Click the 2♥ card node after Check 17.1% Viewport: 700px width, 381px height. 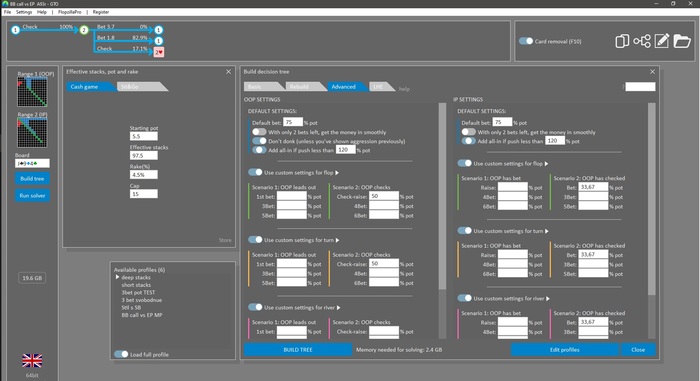(159, 52)
